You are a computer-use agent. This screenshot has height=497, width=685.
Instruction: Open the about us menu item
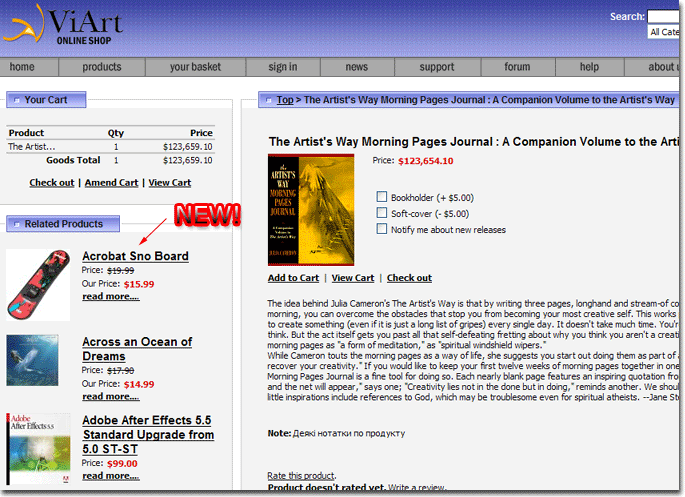(652, 67)
